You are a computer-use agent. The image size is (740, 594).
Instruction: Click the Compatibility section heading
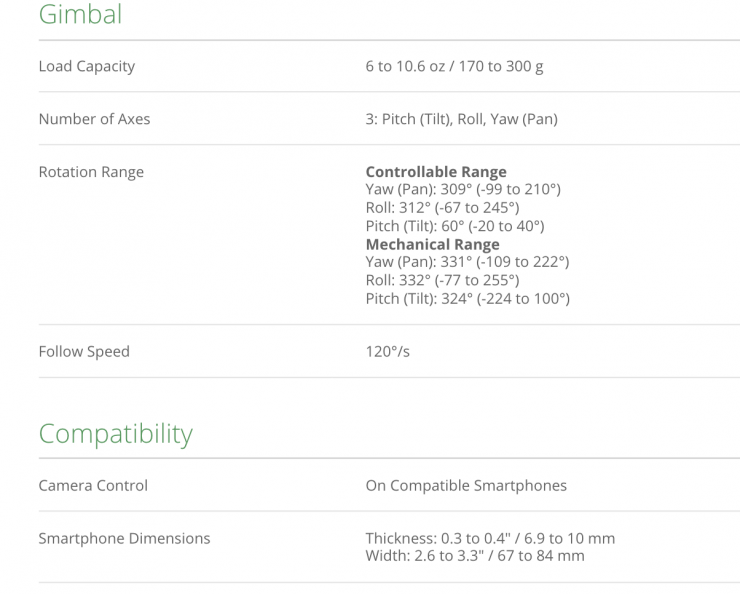click(115, 434)
